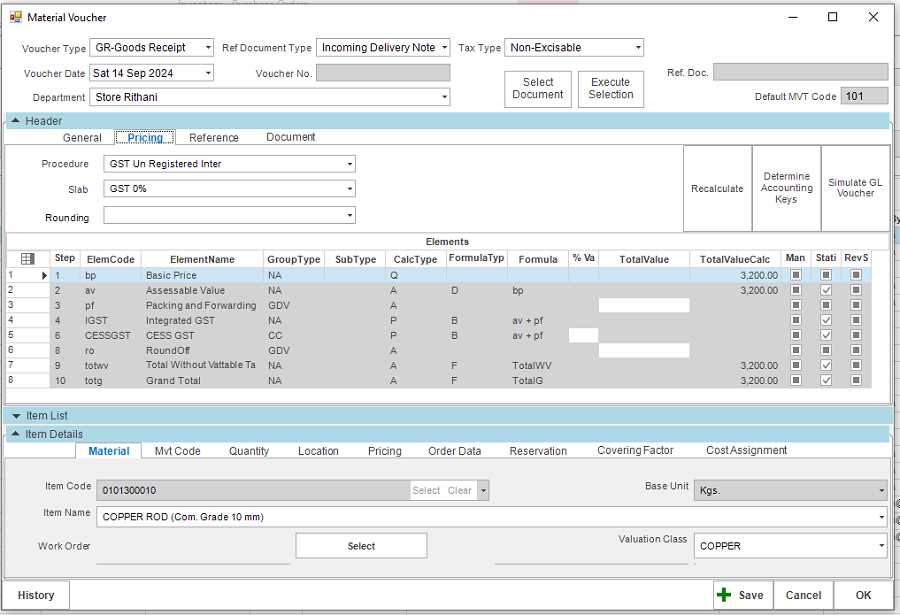Open the Cost Assignment tab
900x615 pixels.
click(x=746, y=451)
